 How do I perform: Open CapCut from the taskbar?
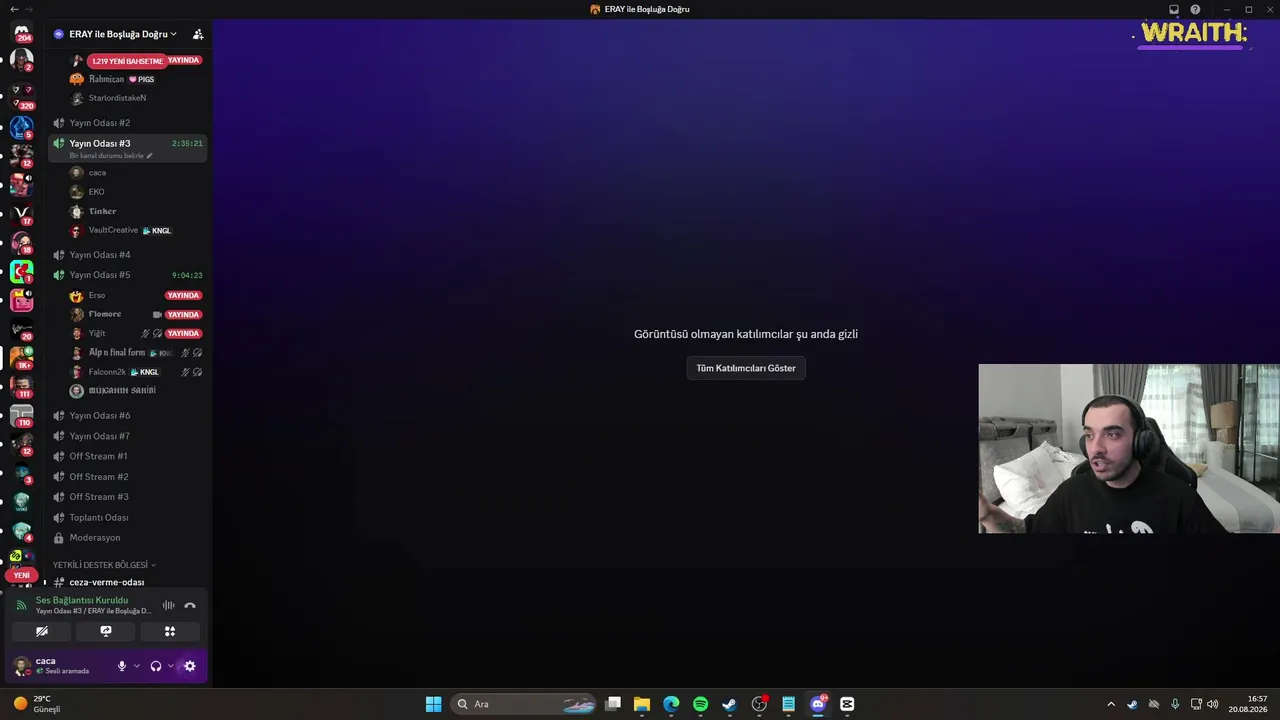click(x=847, y=704)
